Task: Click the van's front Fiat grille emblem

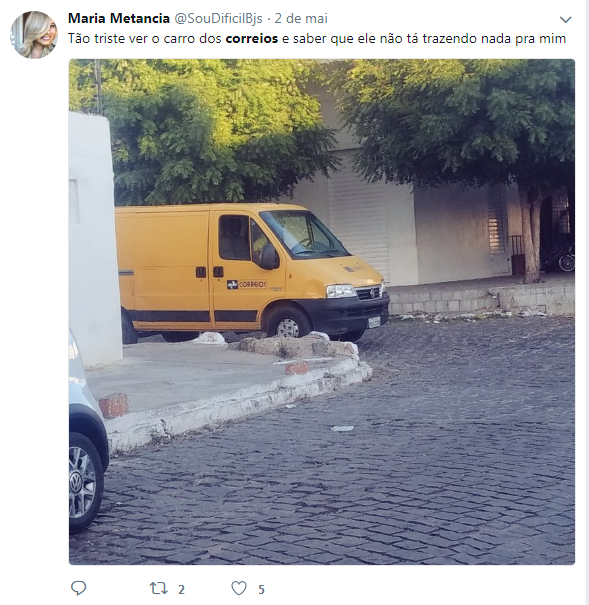Action: 373,293
